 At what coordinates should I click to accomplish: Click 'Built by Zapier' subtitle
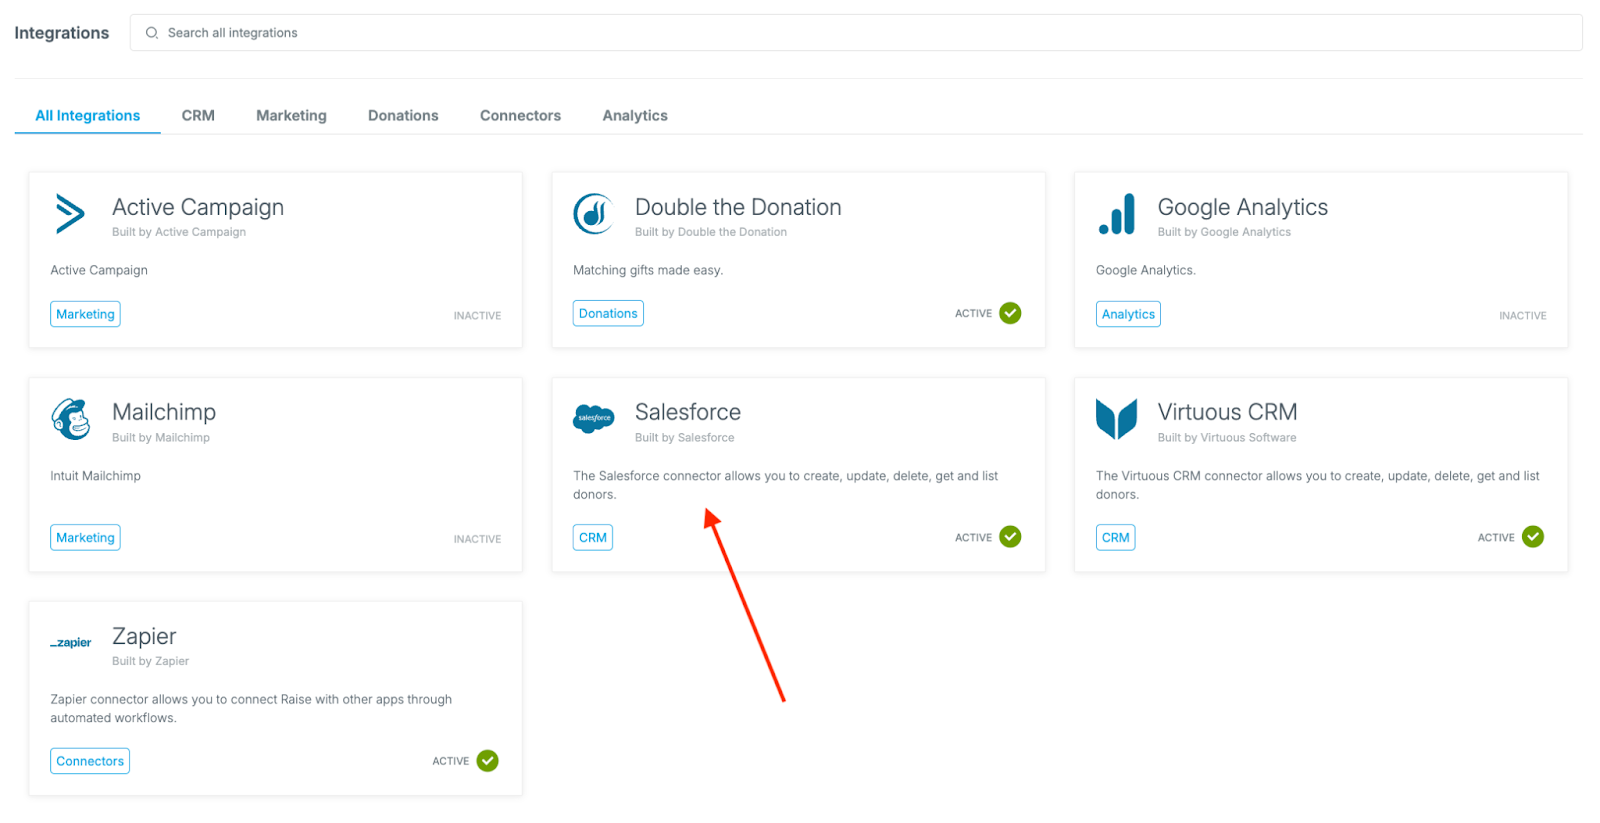(x=150, y=661)
